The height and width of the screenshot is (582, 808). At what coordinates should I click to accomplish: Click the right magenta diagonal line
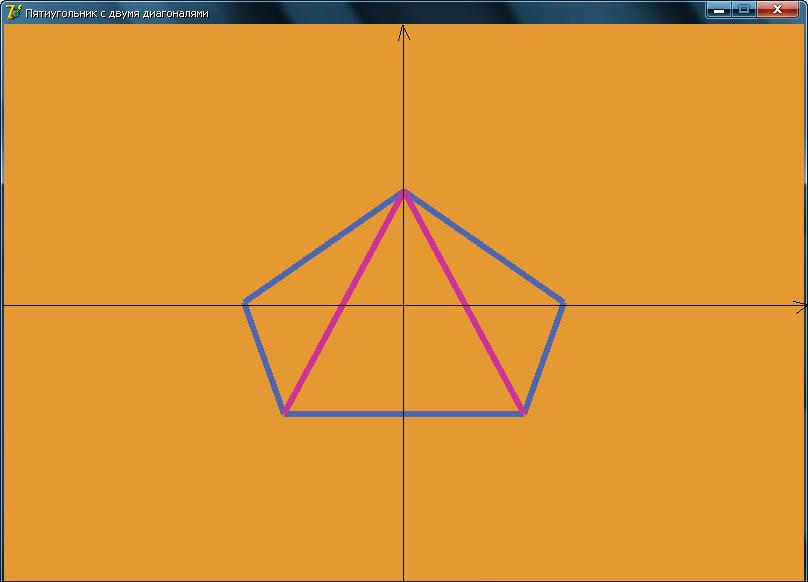(x=464, y=302)
